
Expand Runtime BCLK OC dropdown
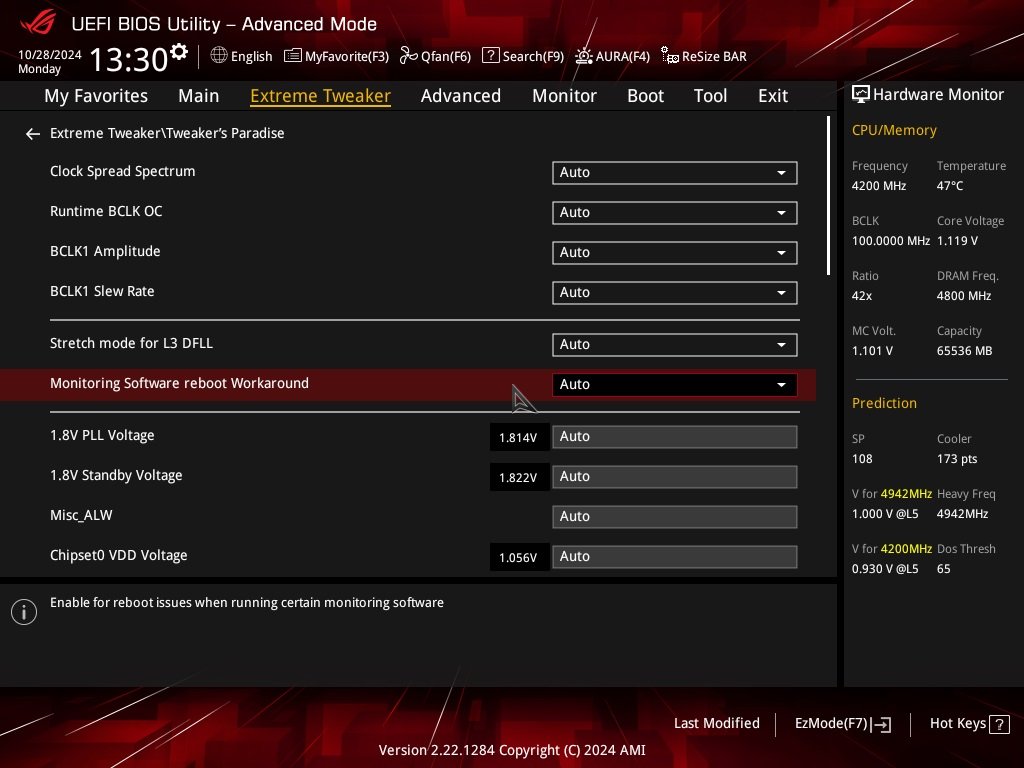pyautogui.click(x=675, y=213)
